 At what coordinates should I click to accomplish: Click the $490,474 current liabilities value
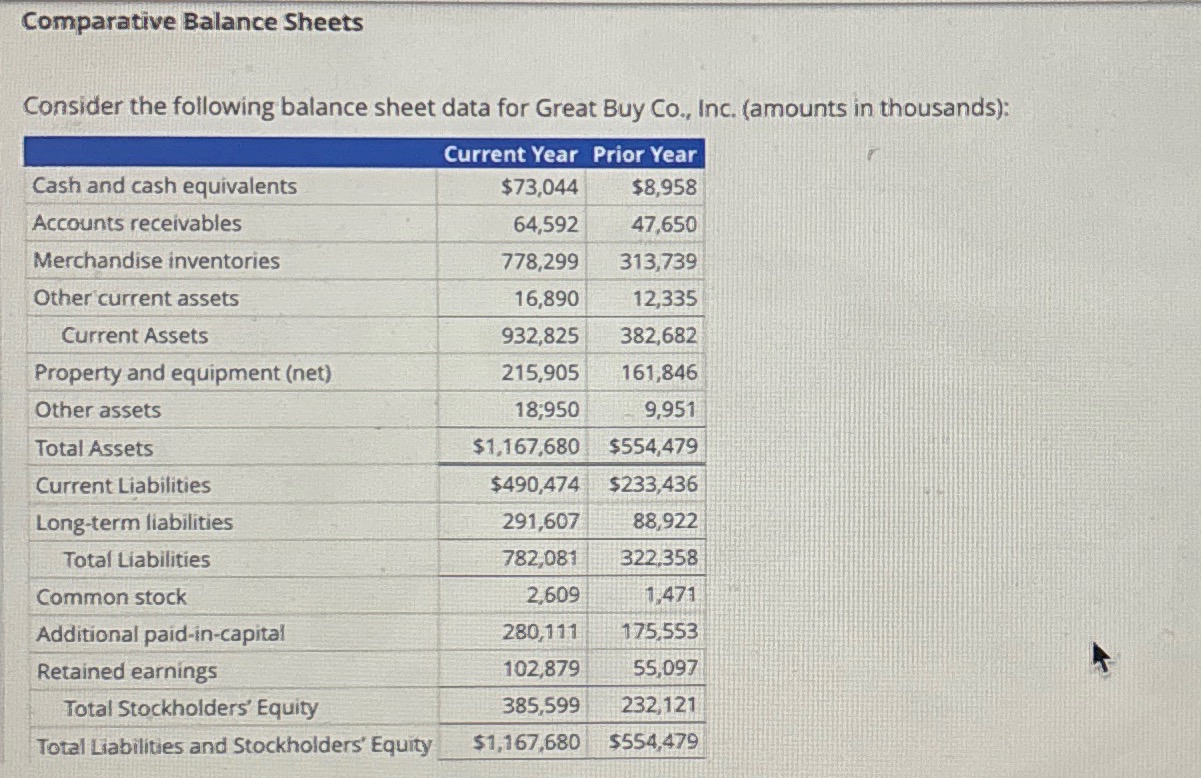(535, 485)
